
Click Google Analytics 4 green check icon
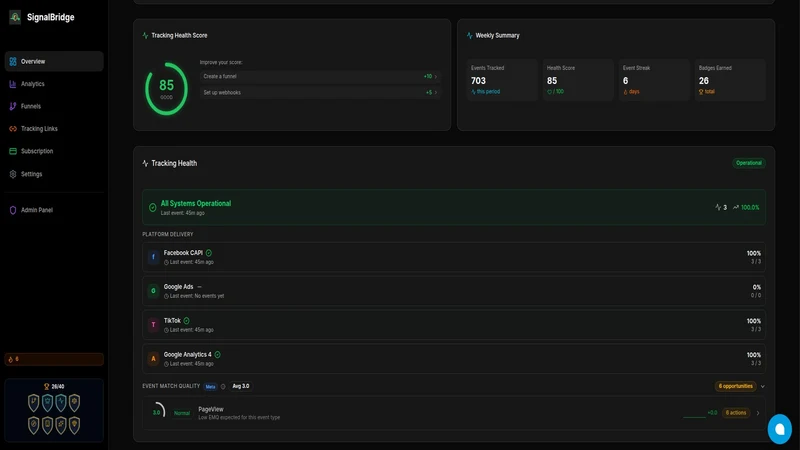(x=217, y=355)
